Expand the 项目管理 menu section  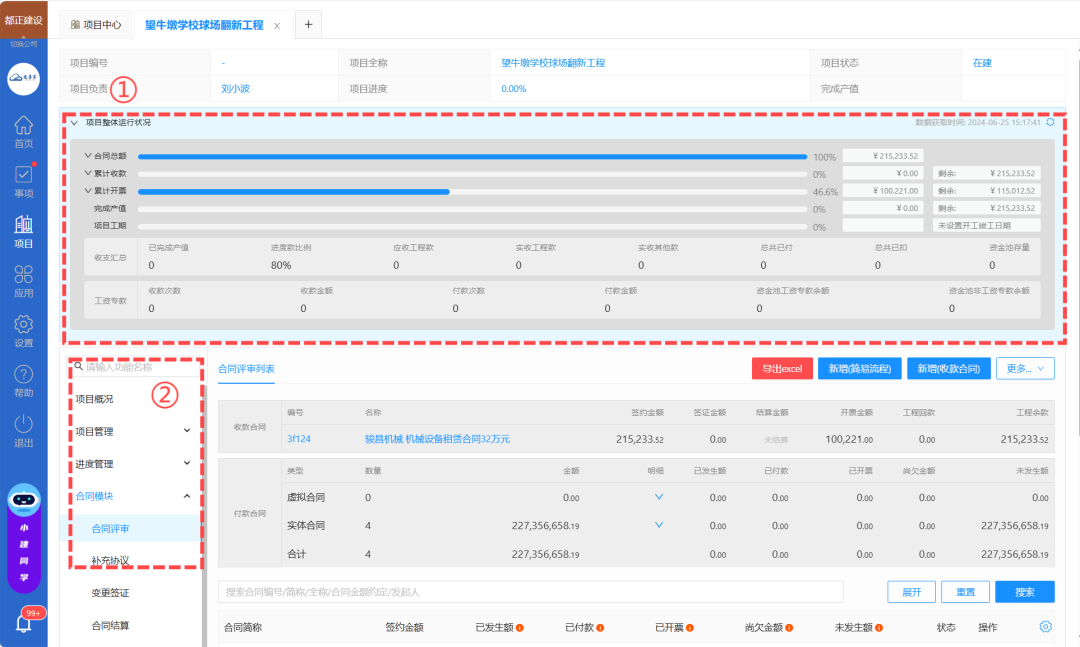point(187,431)
